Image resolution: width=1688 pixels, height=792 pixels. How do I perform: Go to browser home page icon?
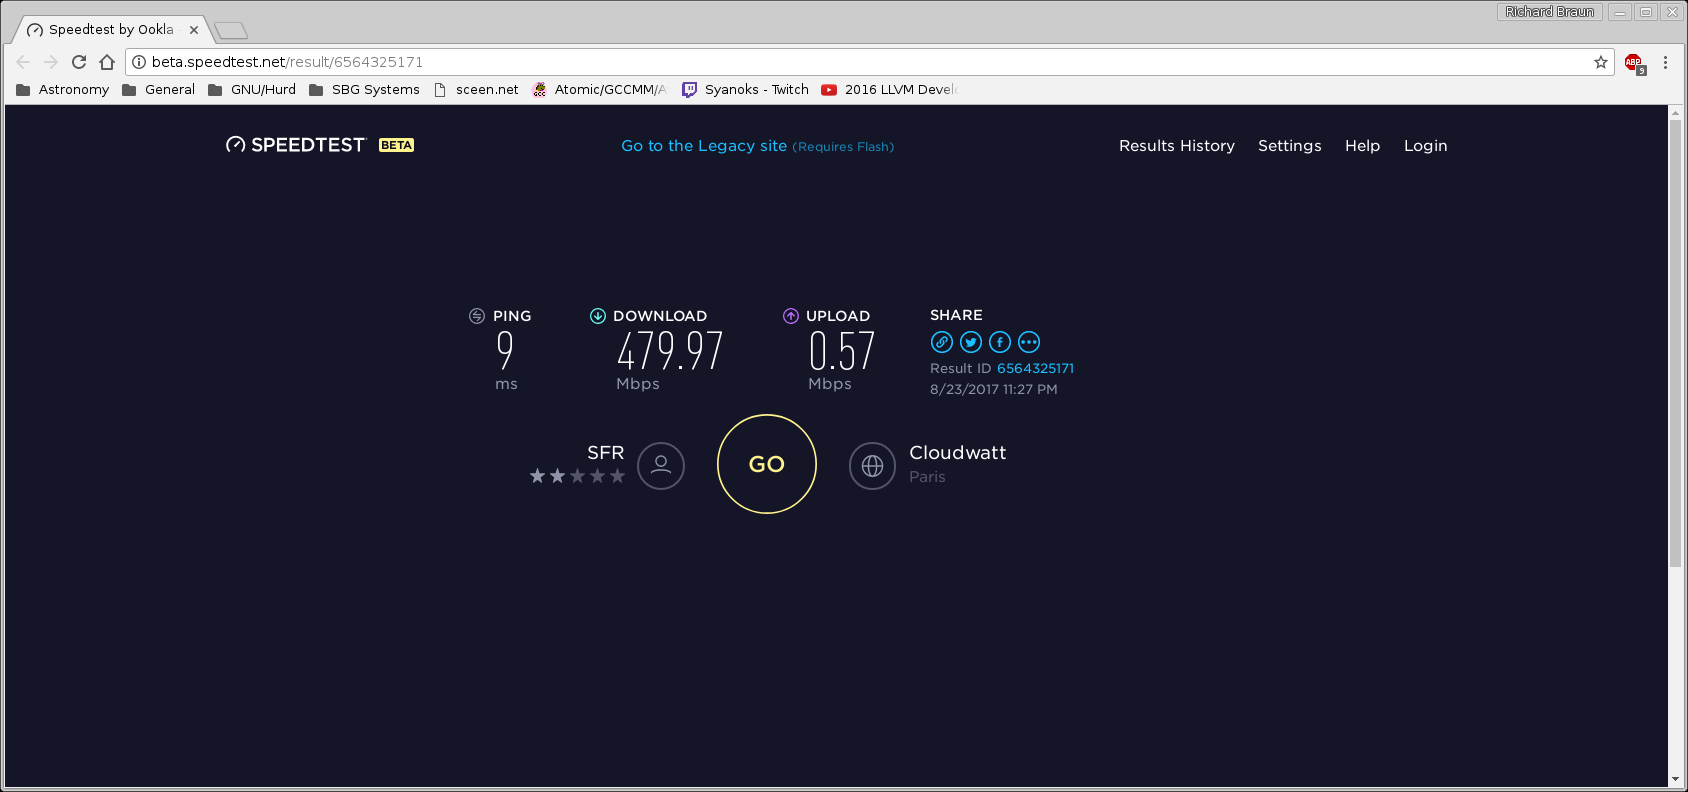click(107, 62)
